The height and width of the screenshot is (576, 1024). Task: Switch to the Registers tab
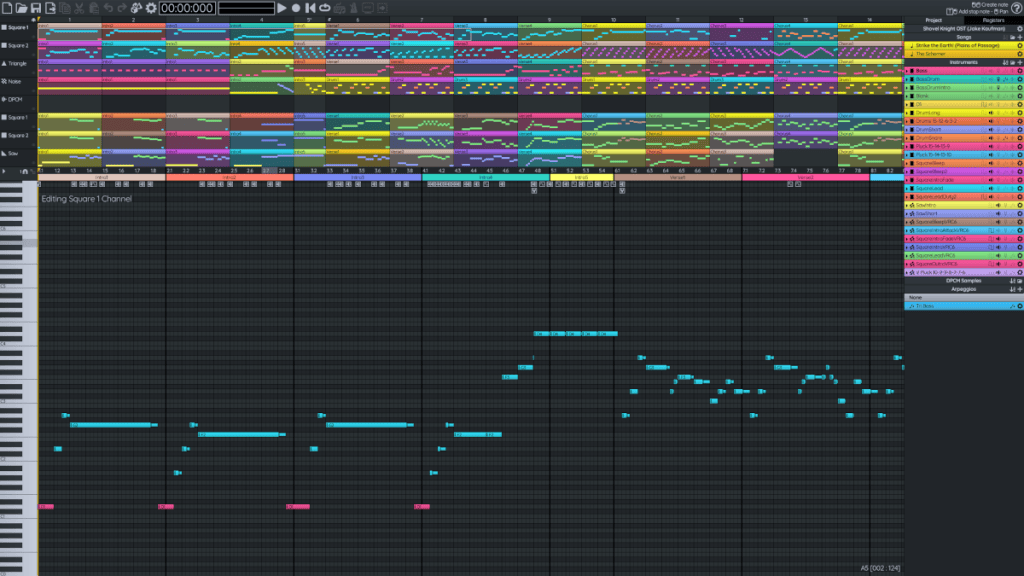tap(993, 20)
